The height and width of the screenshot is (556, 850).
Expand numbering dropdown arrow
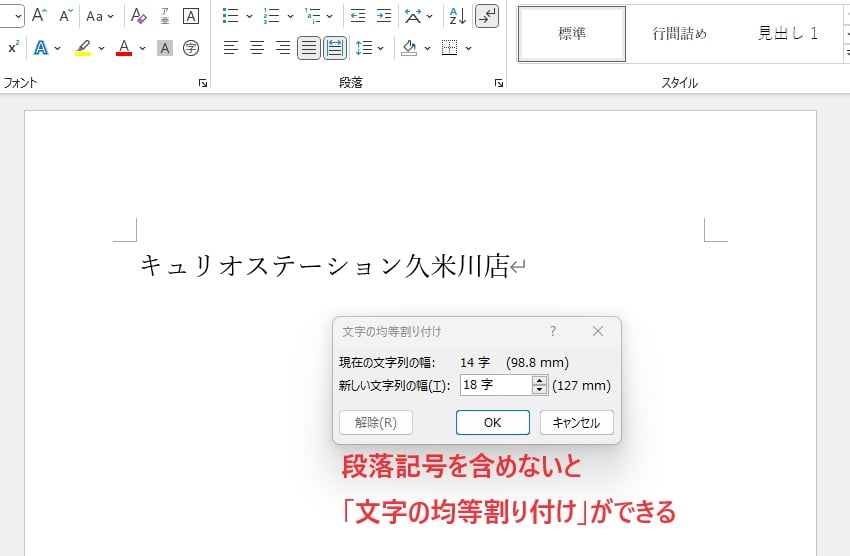click(290, 16)
